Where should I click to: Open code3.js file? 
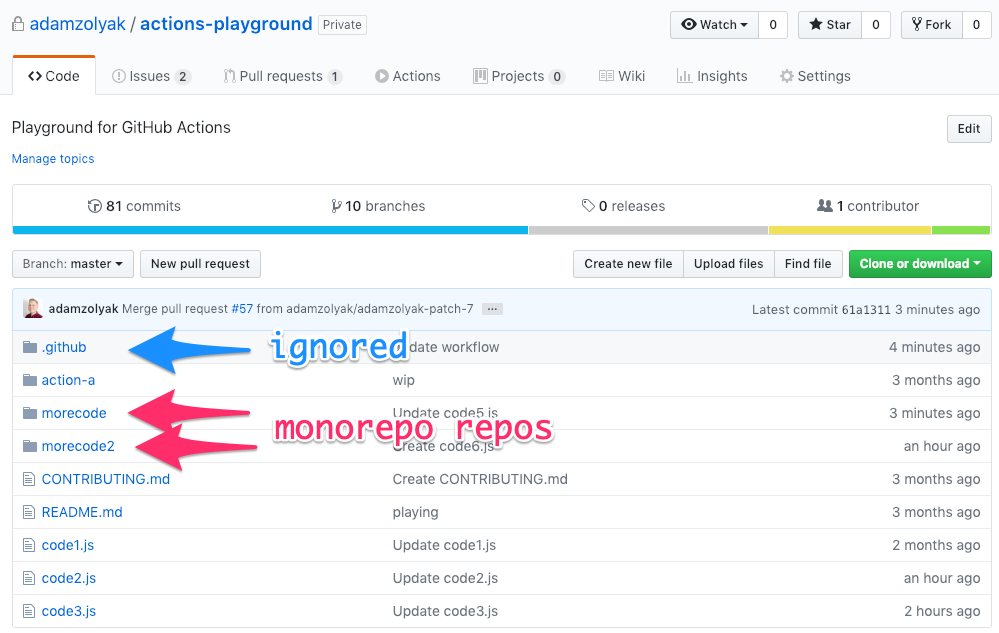click(69, 611)
